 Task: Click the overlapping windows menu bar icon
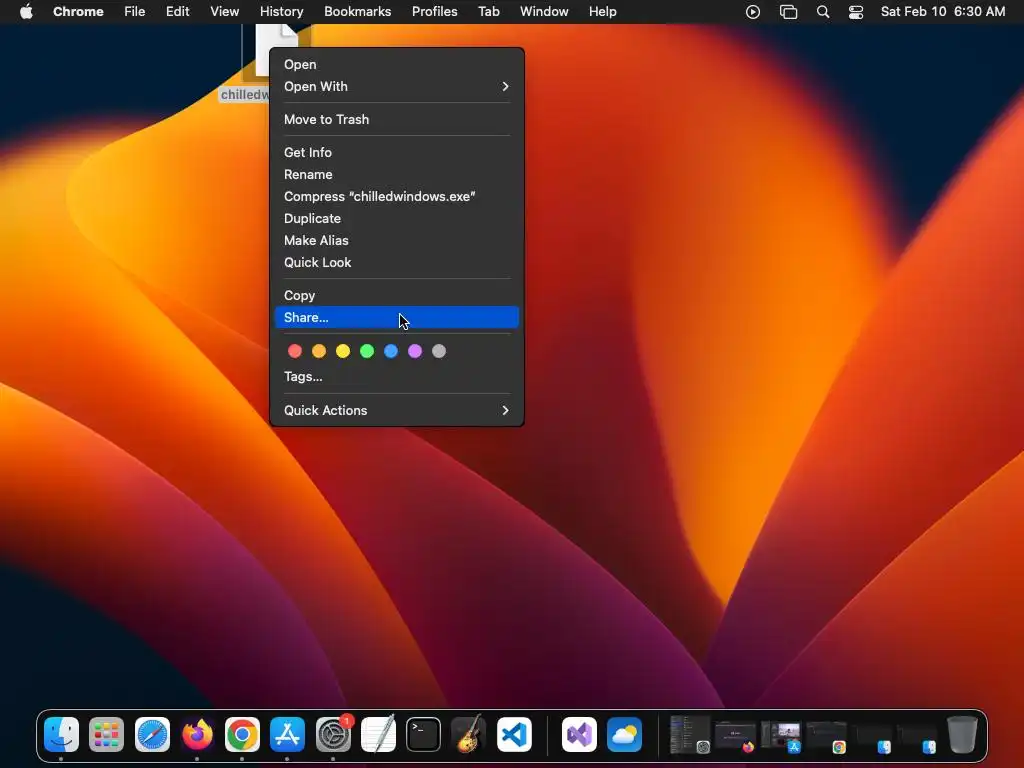pyautogui.click(x=788, y=12)
